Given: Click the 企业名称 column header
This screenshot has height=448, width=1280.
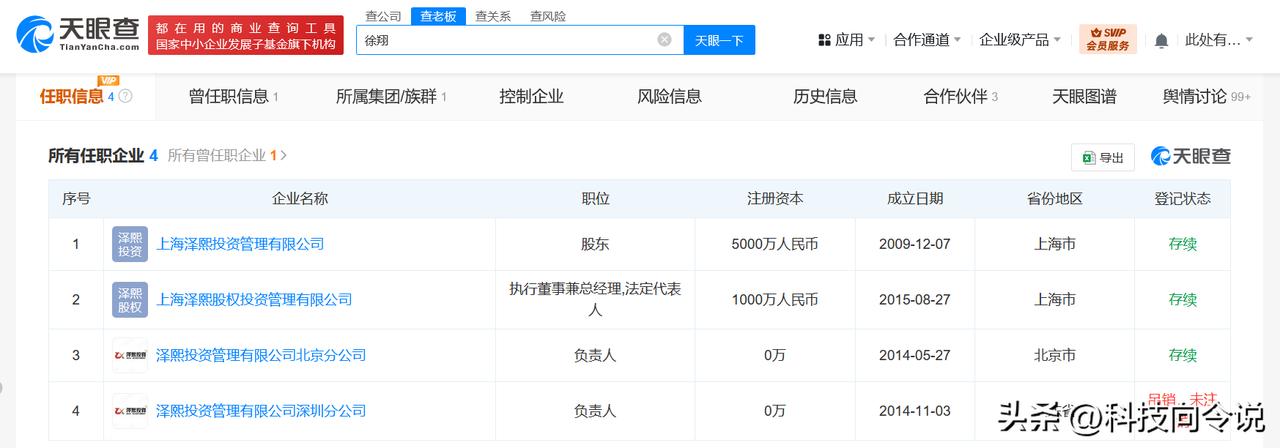Looking at the screenshot, I should click(300, 199).
